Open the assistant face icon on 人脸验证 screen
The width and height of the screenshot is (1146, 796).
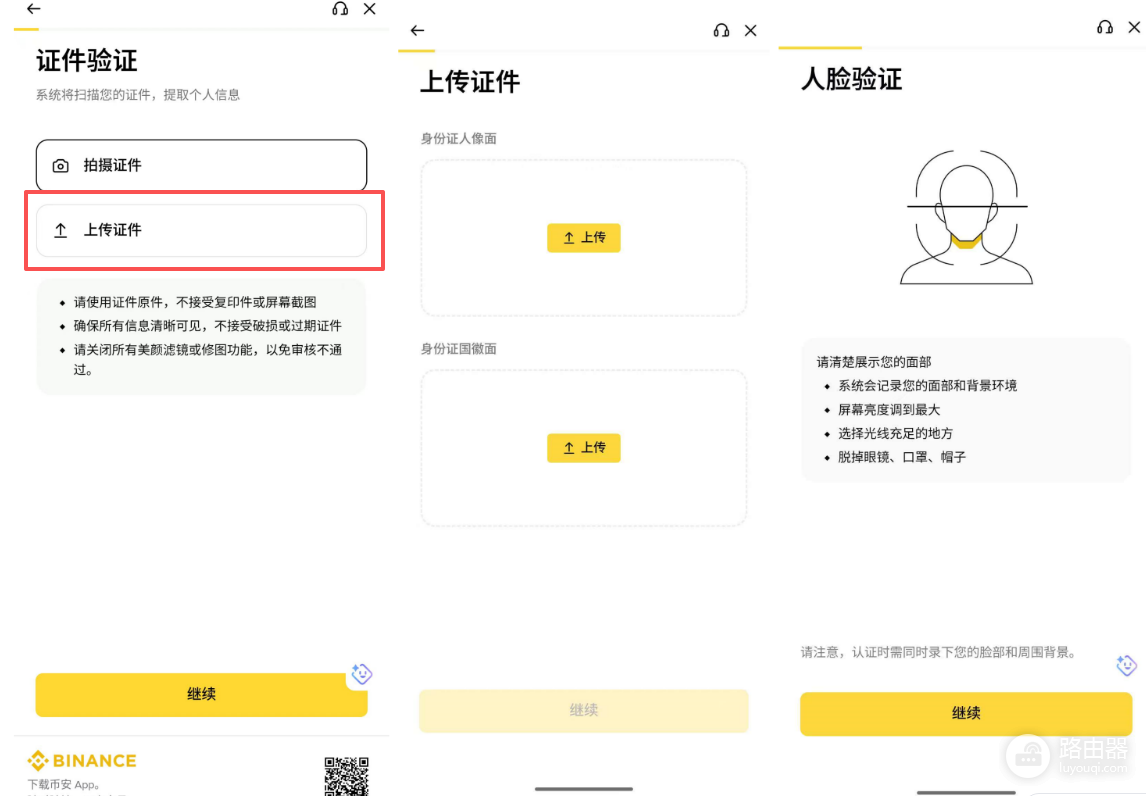tap(1126, 665)
